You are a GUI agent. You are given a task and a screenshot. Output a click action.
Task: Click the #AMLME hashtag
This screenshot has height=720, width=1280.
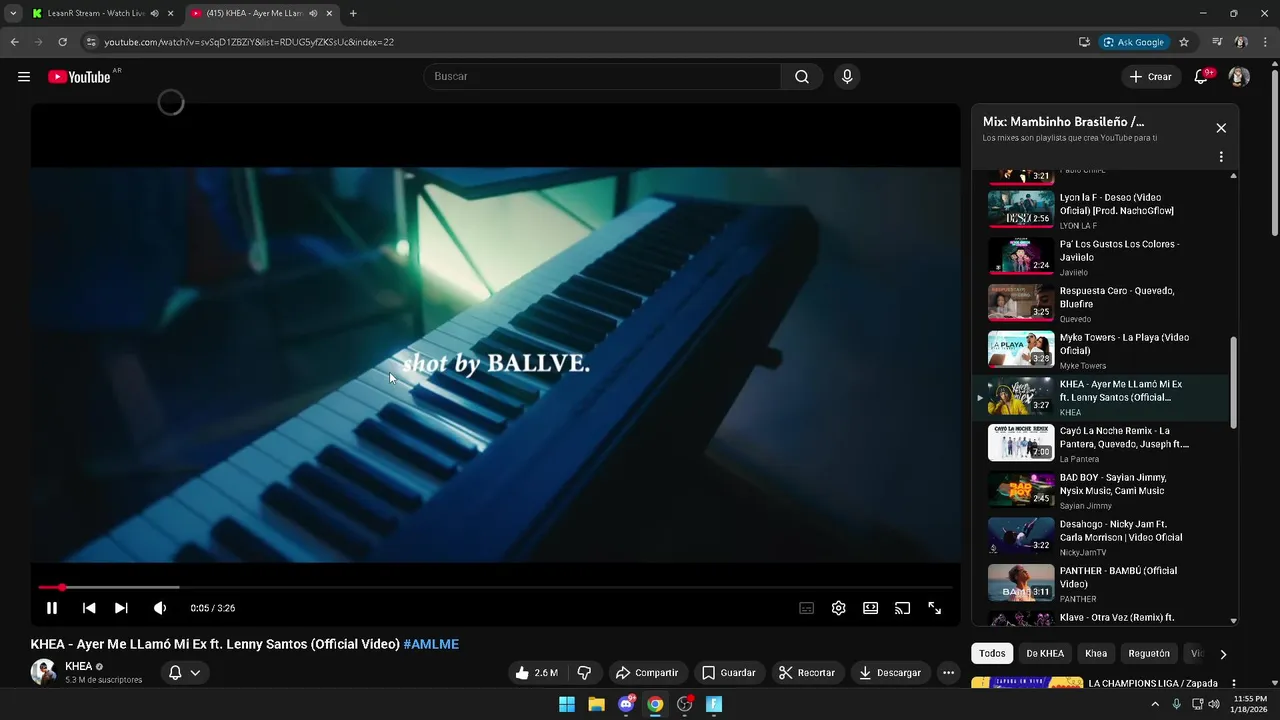pos(431,644)
